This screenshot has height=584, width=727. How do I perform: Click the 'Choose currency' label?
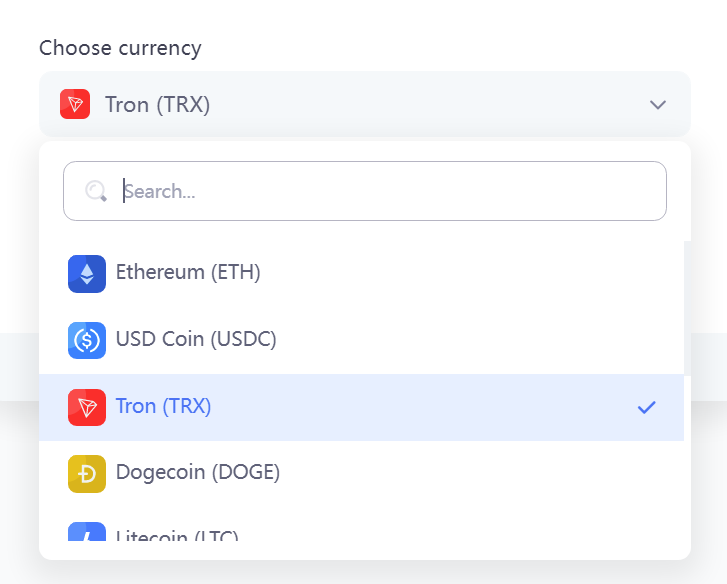coord(120,48)
